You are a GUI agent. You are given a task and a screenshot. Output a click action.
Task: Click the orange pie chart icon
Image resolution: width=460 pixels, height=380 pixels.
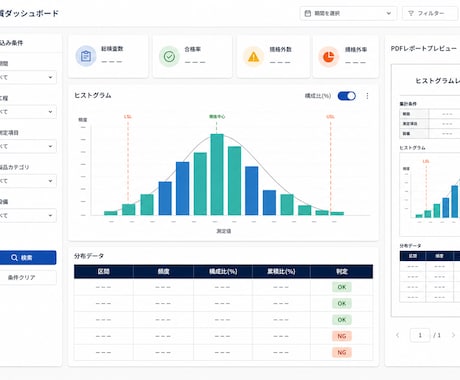coord(329,57)
